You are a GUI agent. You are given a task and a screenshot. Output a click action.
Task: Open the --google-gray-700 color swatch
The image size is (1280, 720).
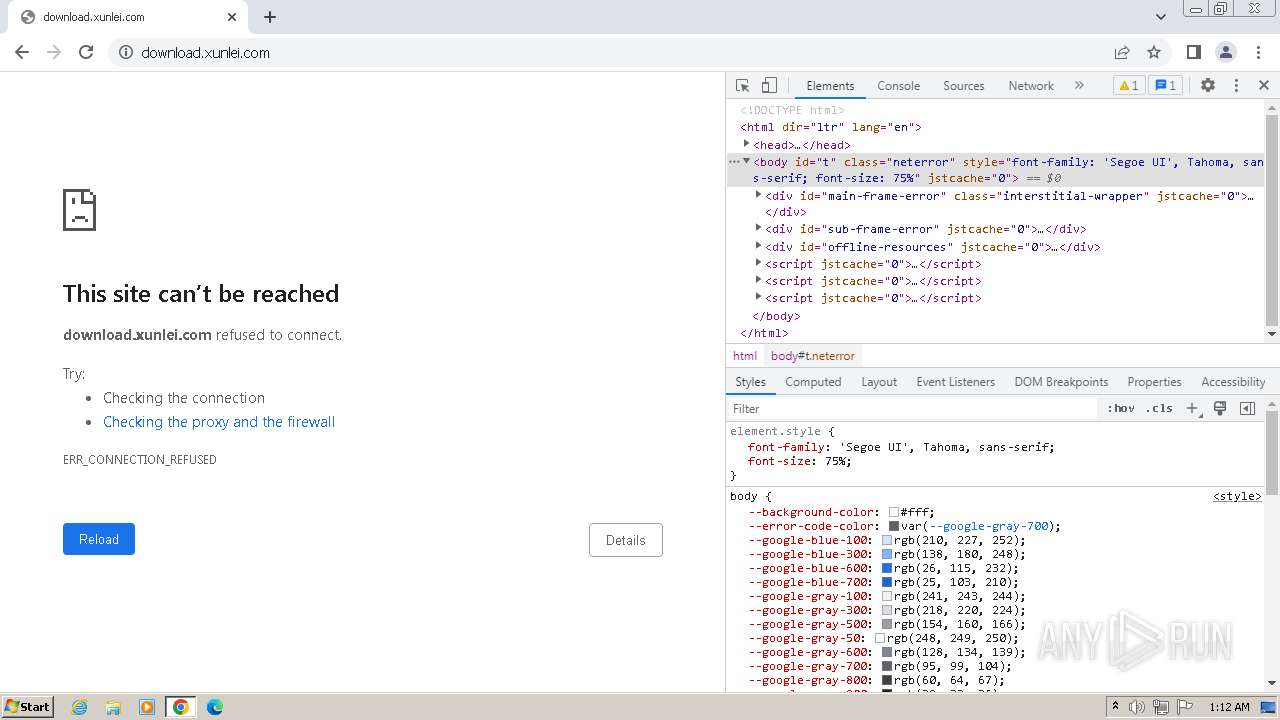(x=887, y=666)
